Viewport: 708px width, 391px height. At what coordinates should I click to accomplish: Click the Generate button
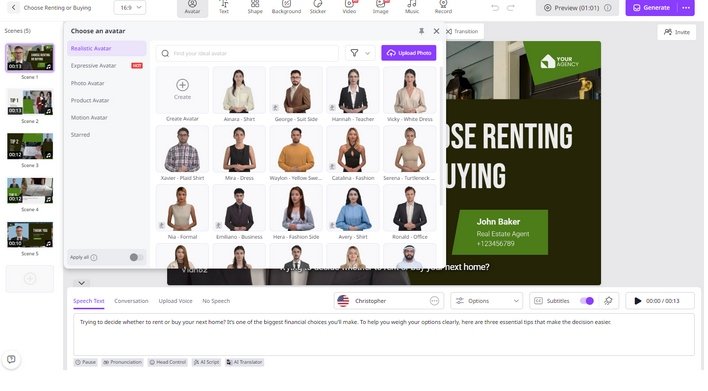[x=651, y=8]
